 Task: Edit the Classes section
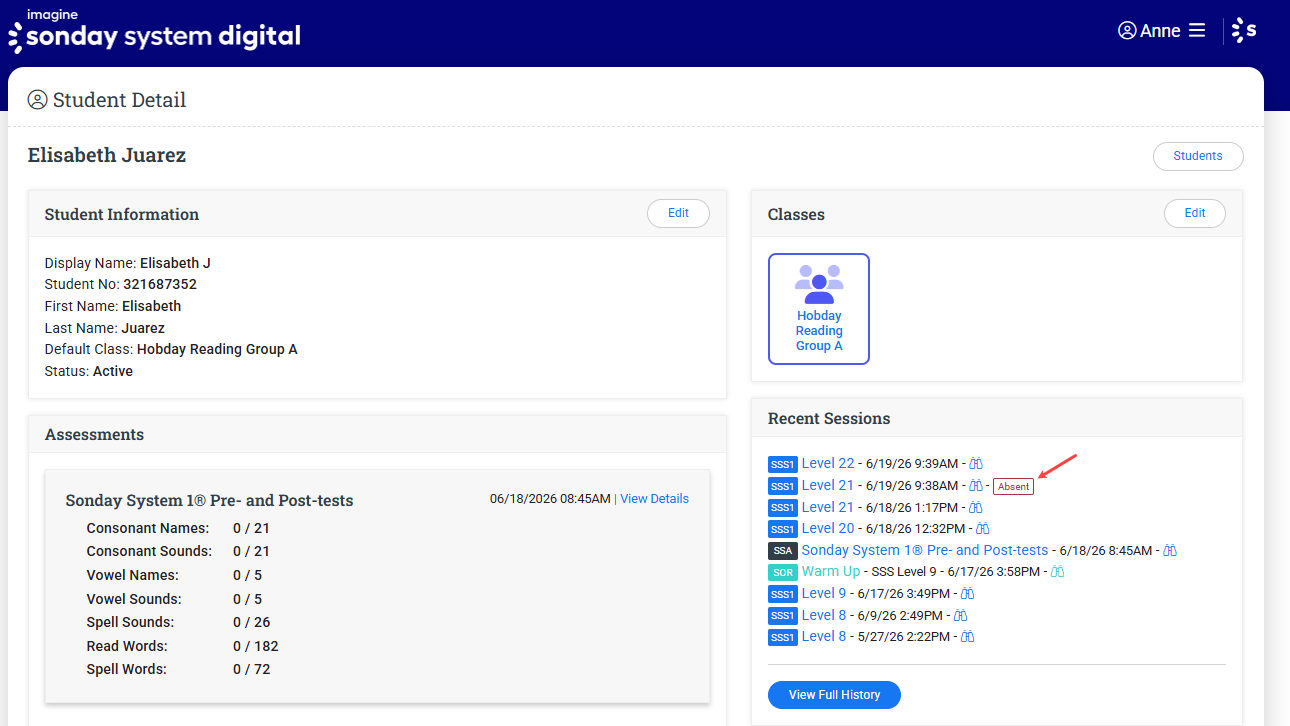(x=1195, y=213)
